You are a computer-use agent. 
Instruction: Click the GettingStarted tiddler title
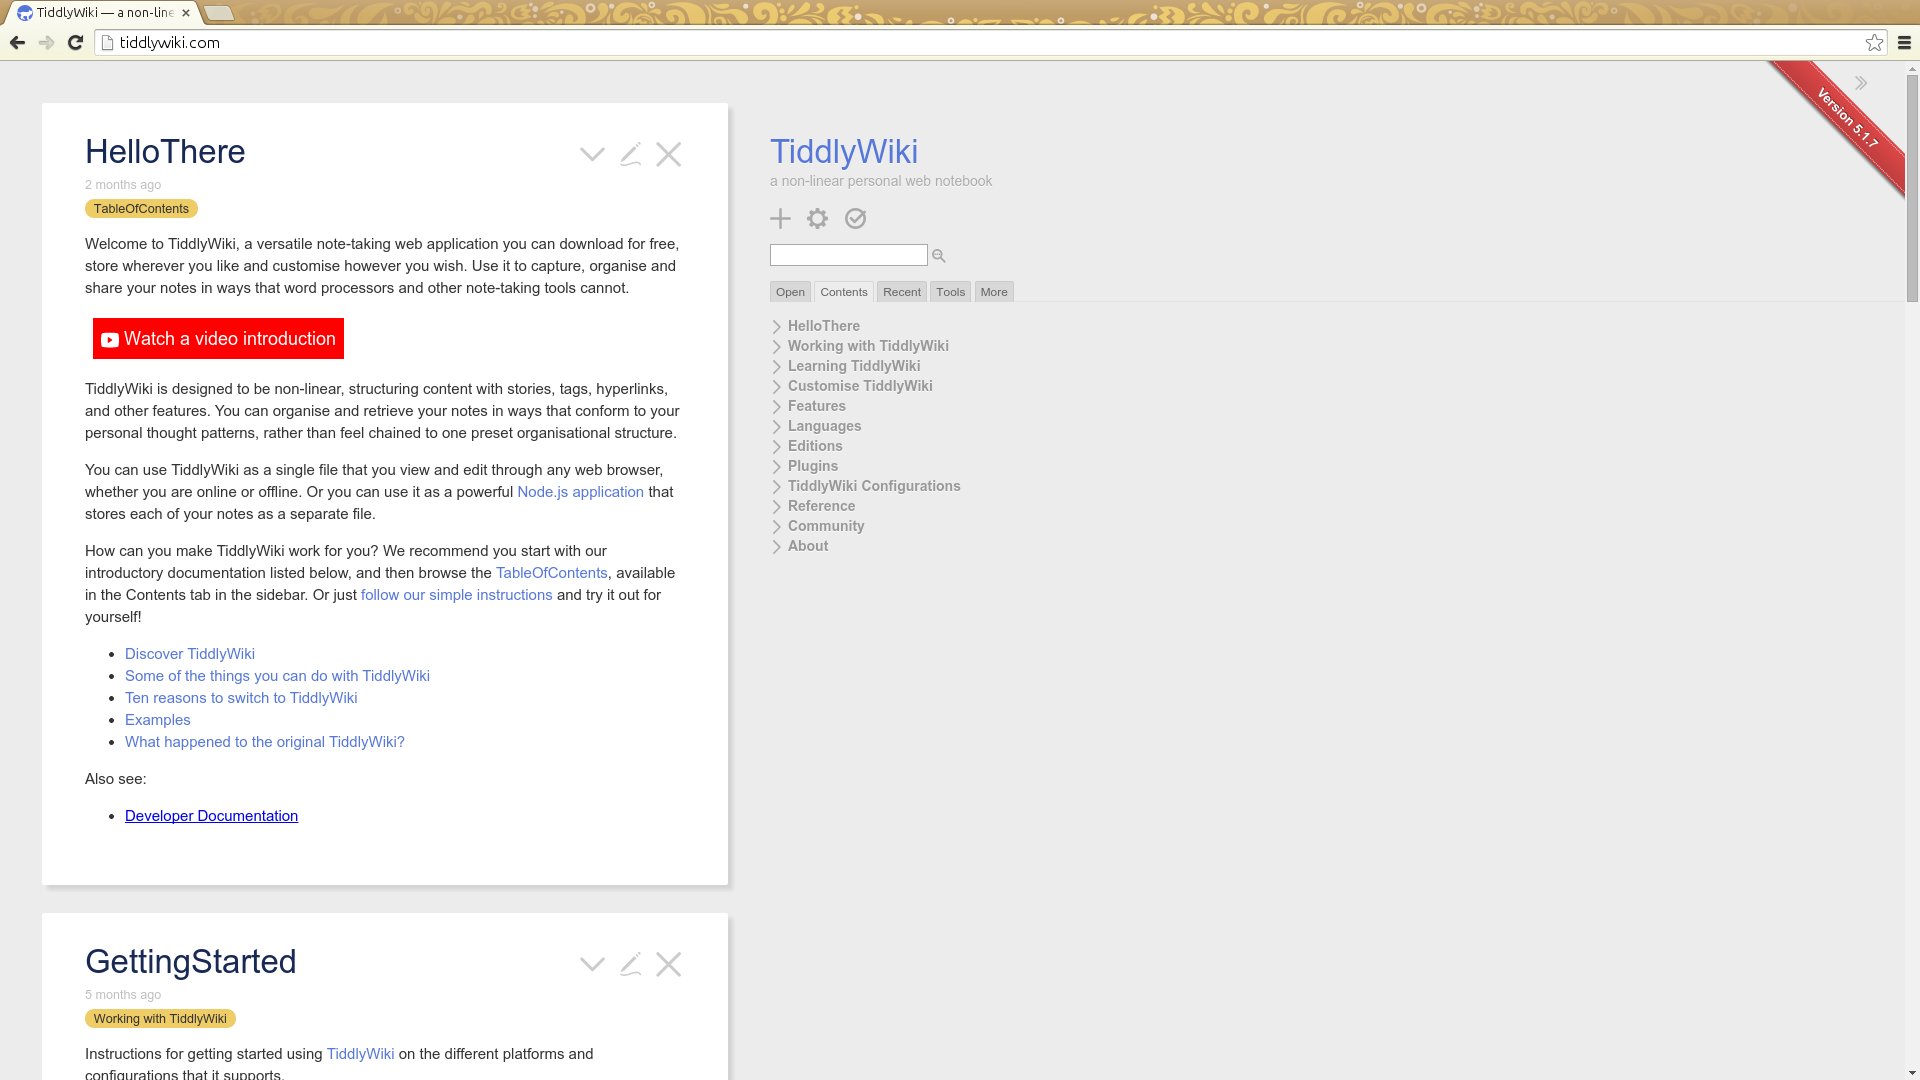[x=190, y=962]
